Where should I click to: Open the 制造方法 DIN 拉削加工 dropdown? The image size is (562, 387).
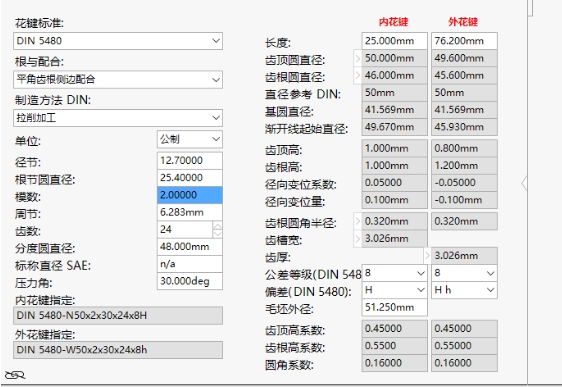118,118
